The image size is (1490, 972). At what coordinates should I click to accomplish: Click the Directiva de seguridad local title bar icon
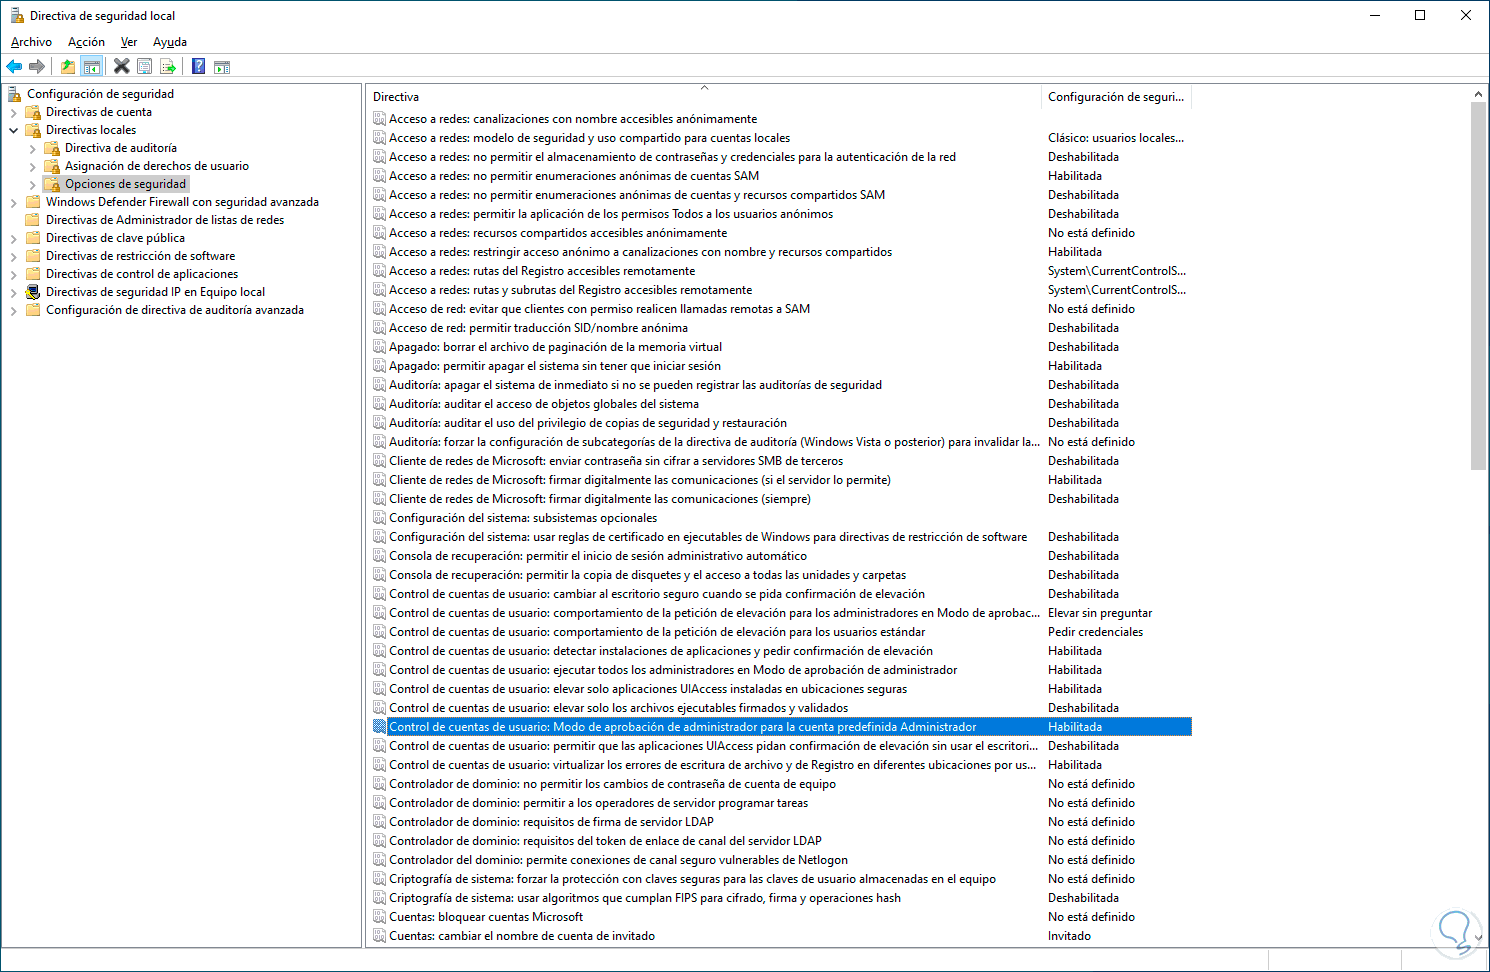(16, 15)
